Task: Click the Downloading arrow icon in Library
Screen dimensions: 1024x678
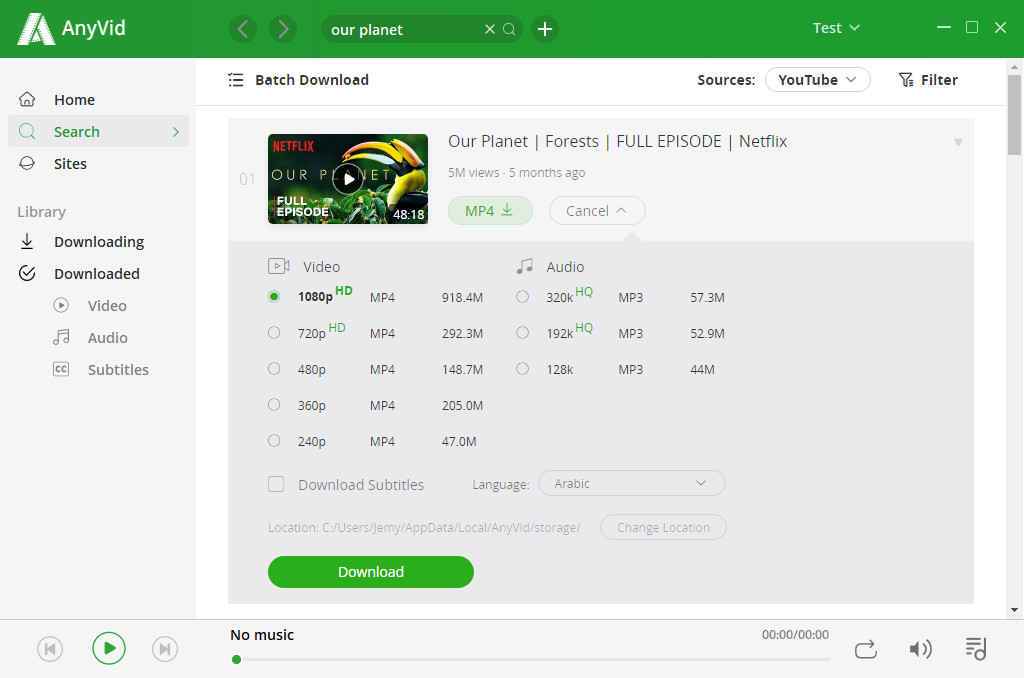Action: click(x=27, y=241)
